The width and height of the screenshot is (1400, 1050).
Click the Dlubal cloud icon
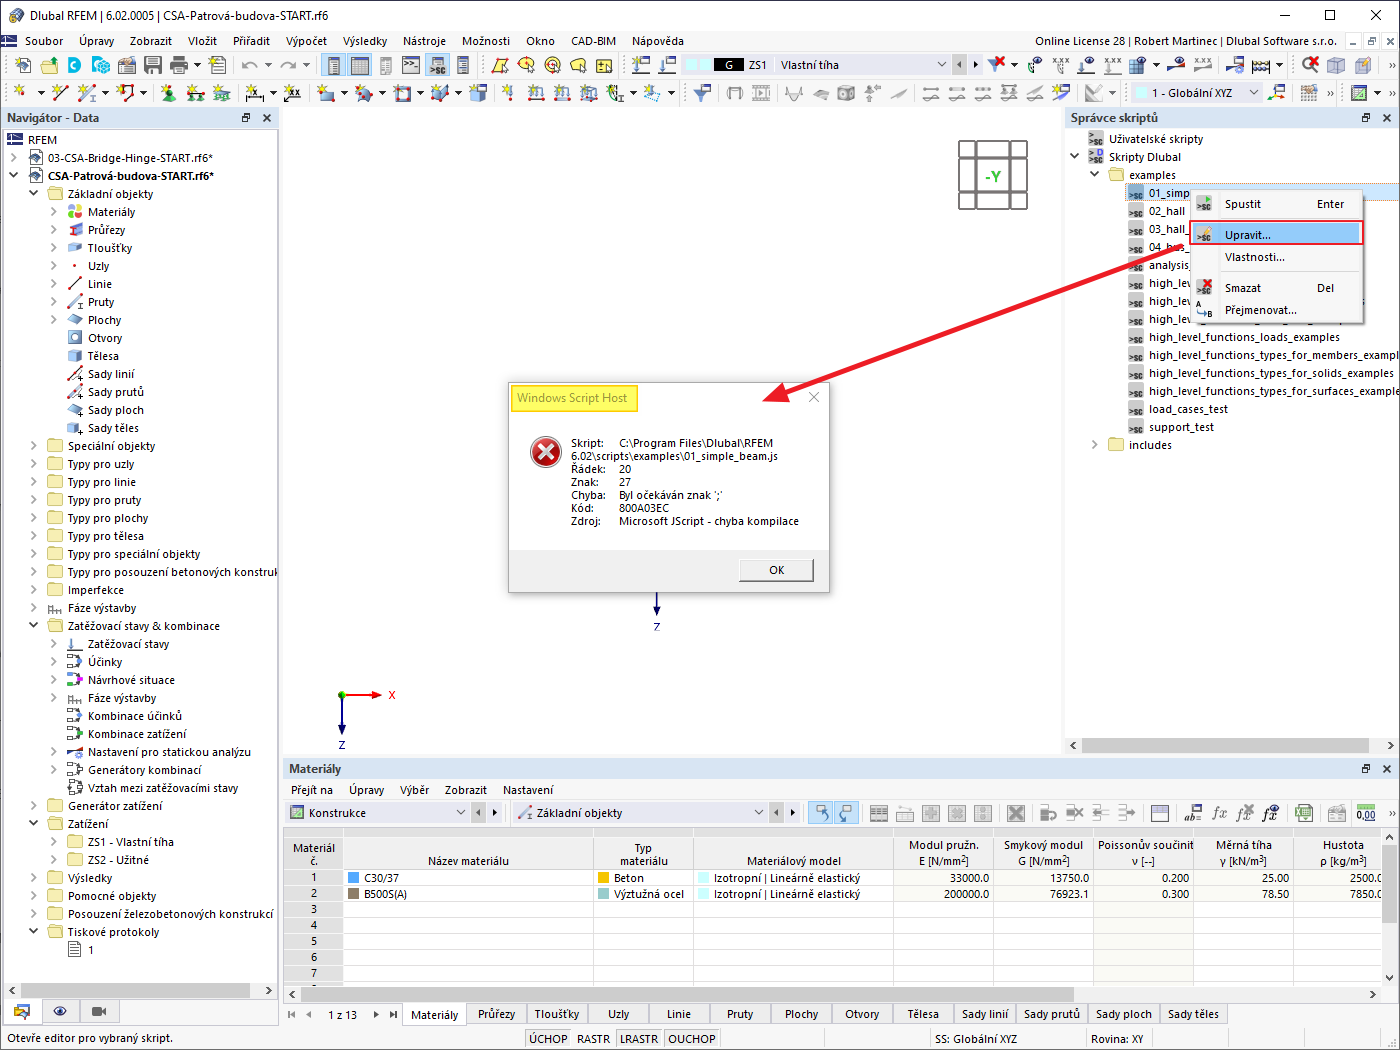[x=75, y=65]
